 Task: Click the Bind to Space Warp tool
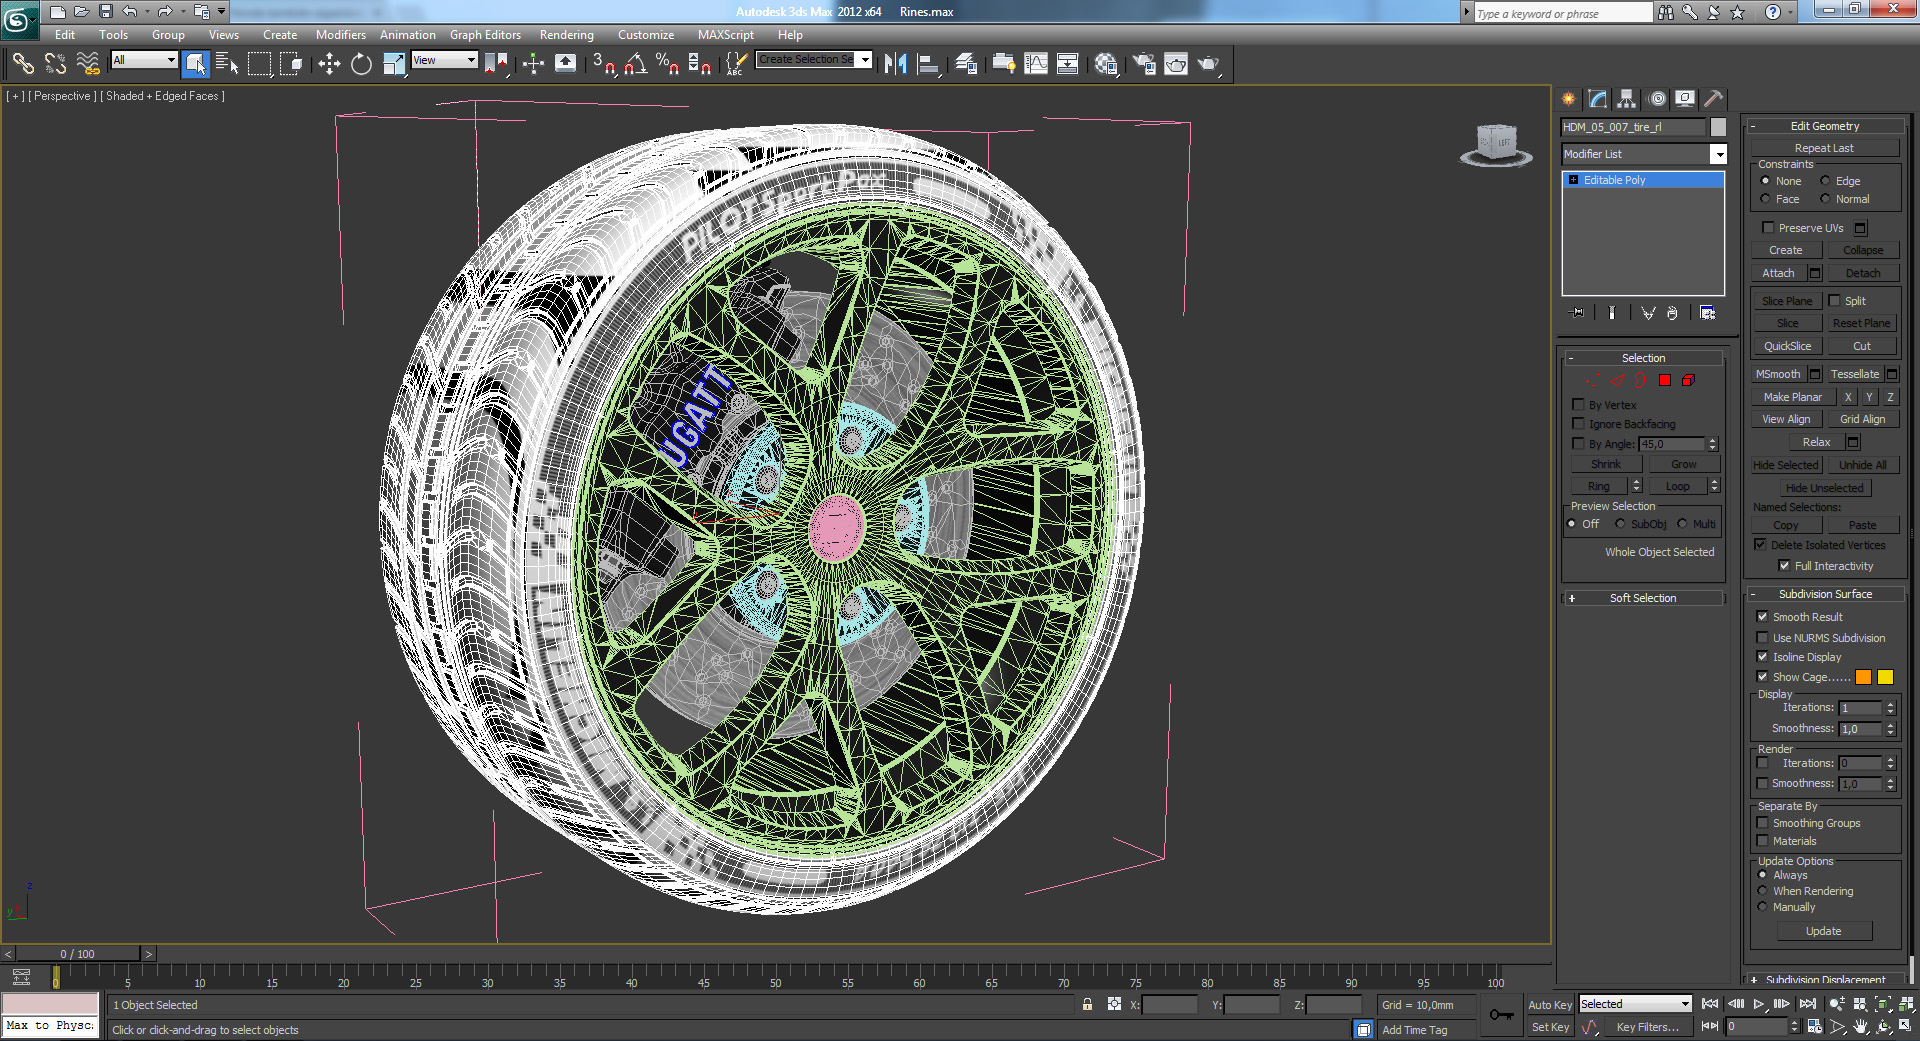tap(88, 64)
